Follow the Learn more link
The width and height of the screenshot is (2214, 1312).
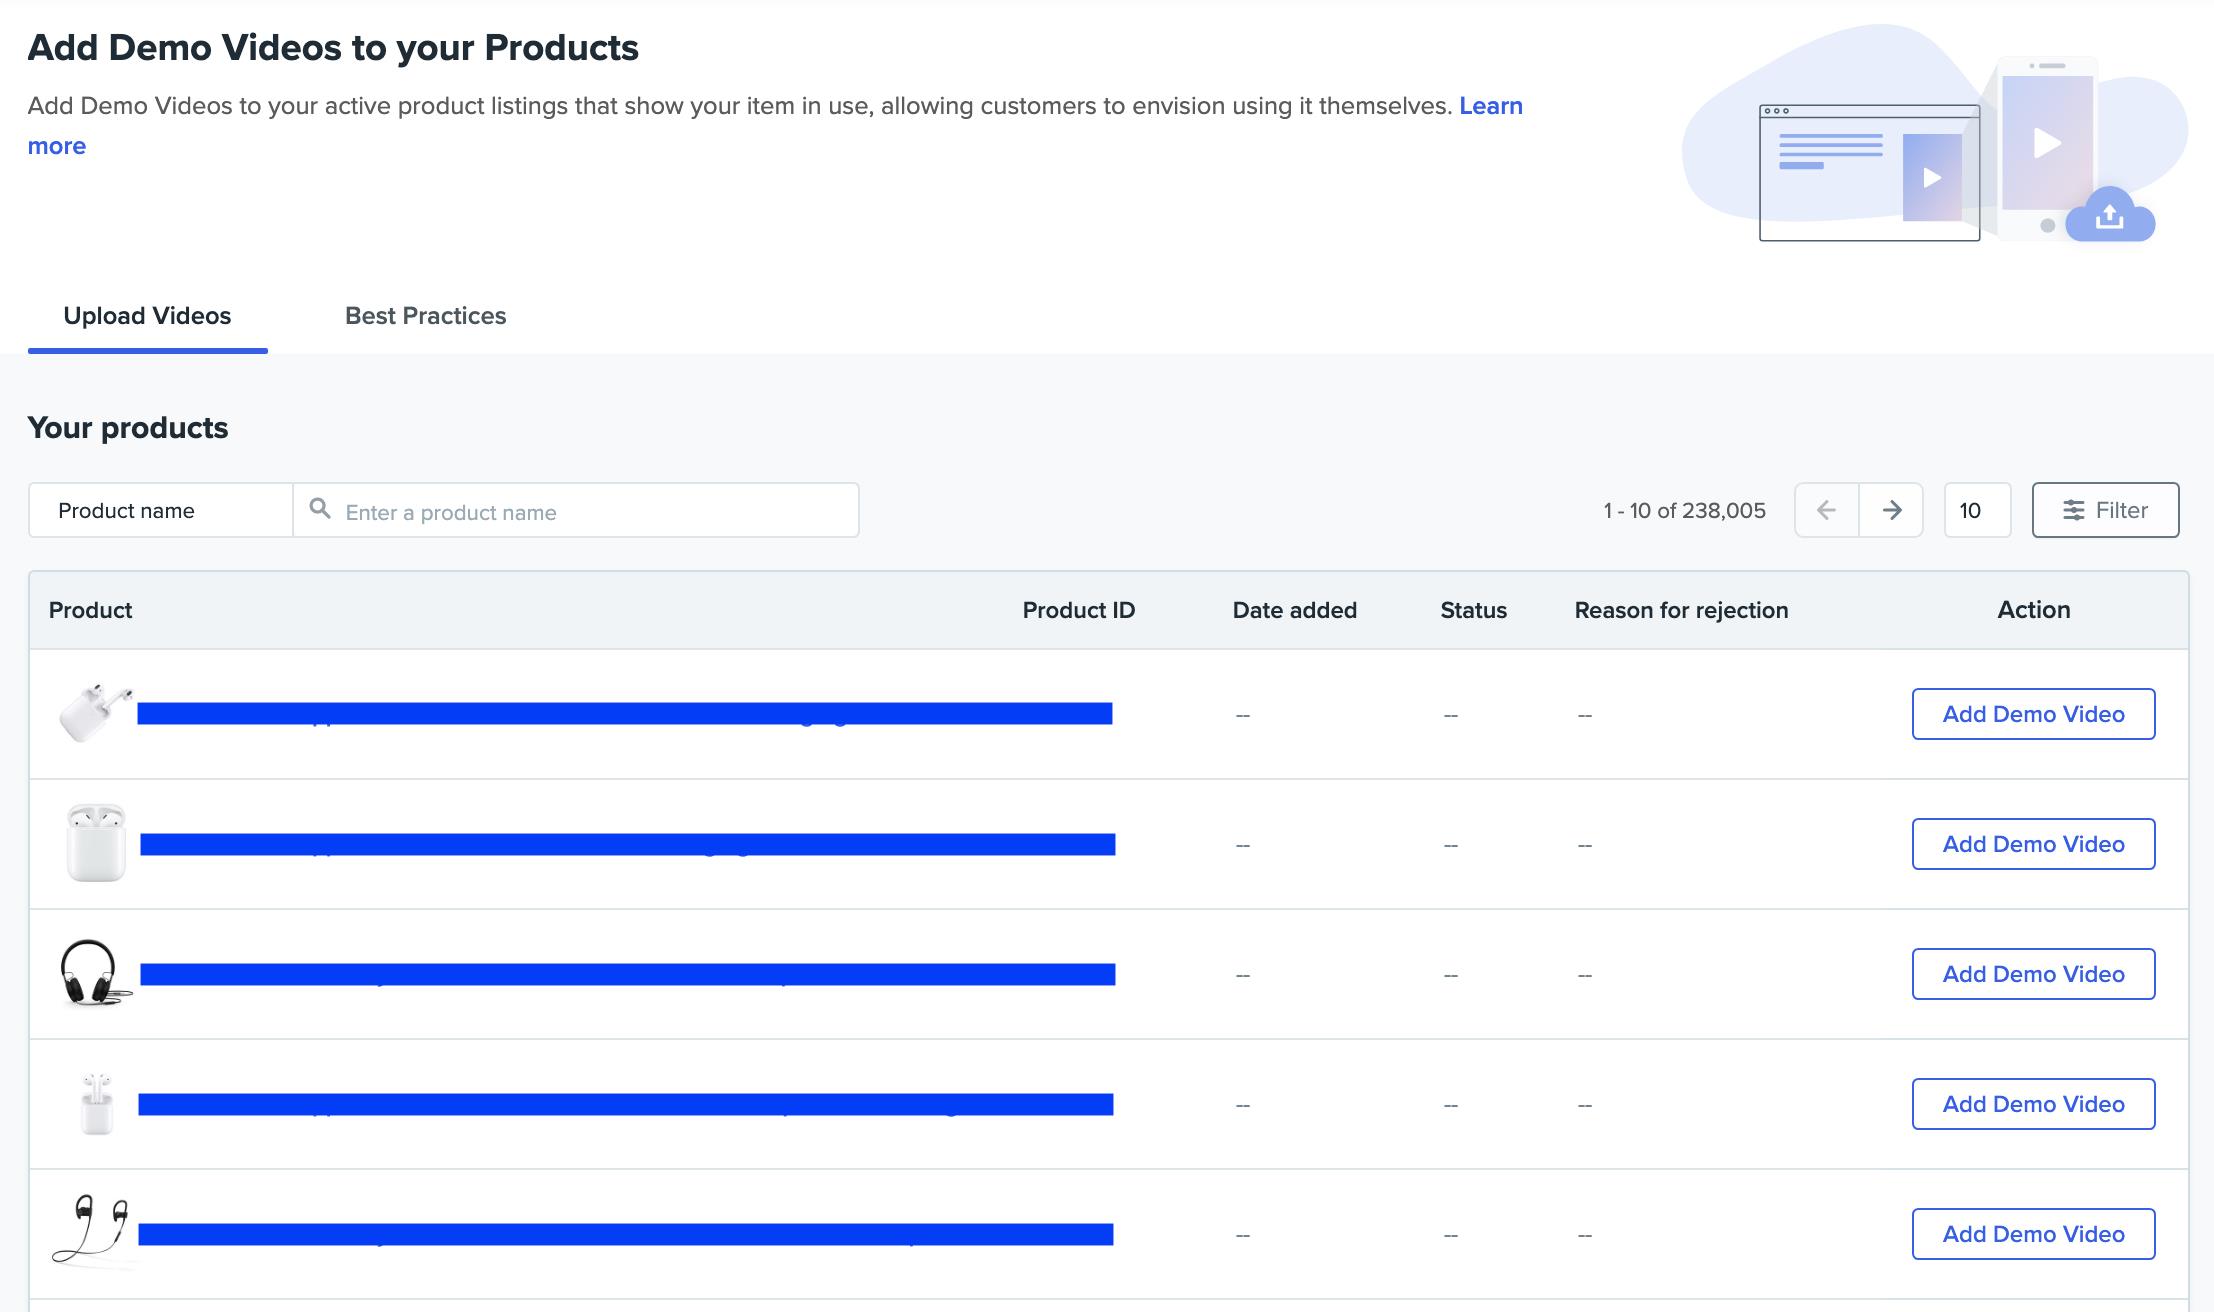(x=1490, y=106)
